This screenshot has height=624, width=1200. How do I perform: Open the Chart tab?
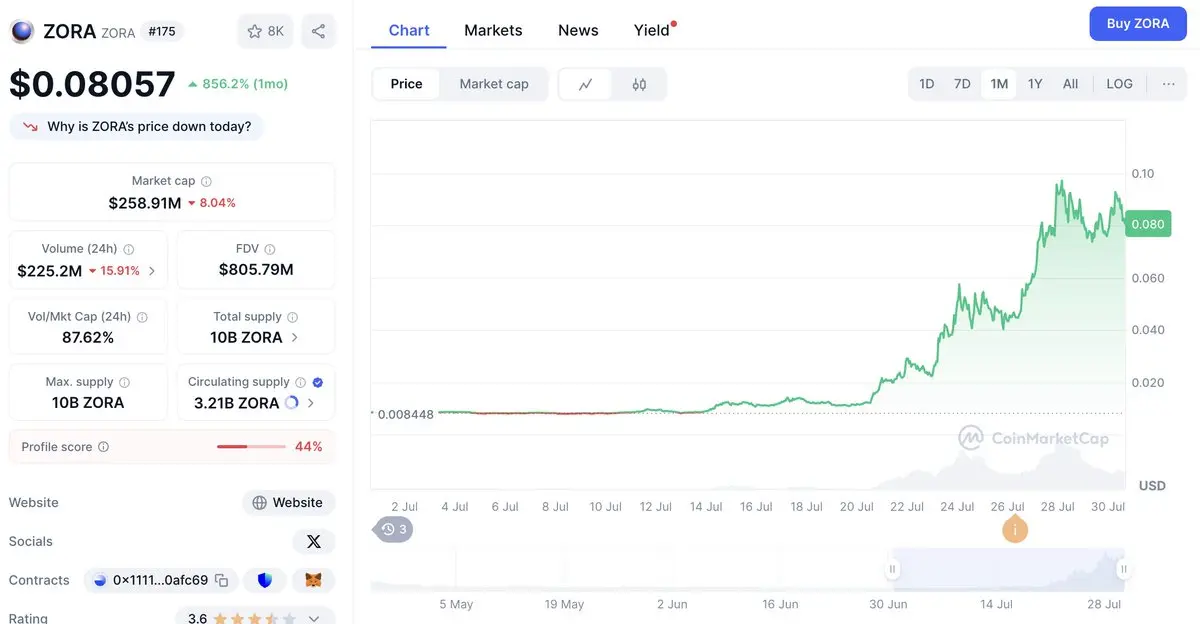click(409, 30)
